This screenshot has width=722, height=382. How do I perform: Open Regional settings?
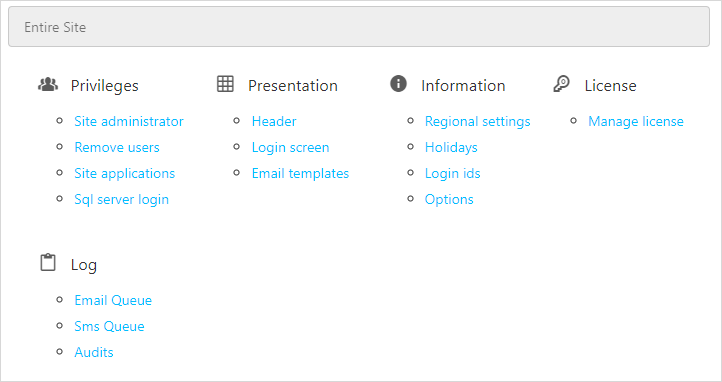(x=477, y=122)
